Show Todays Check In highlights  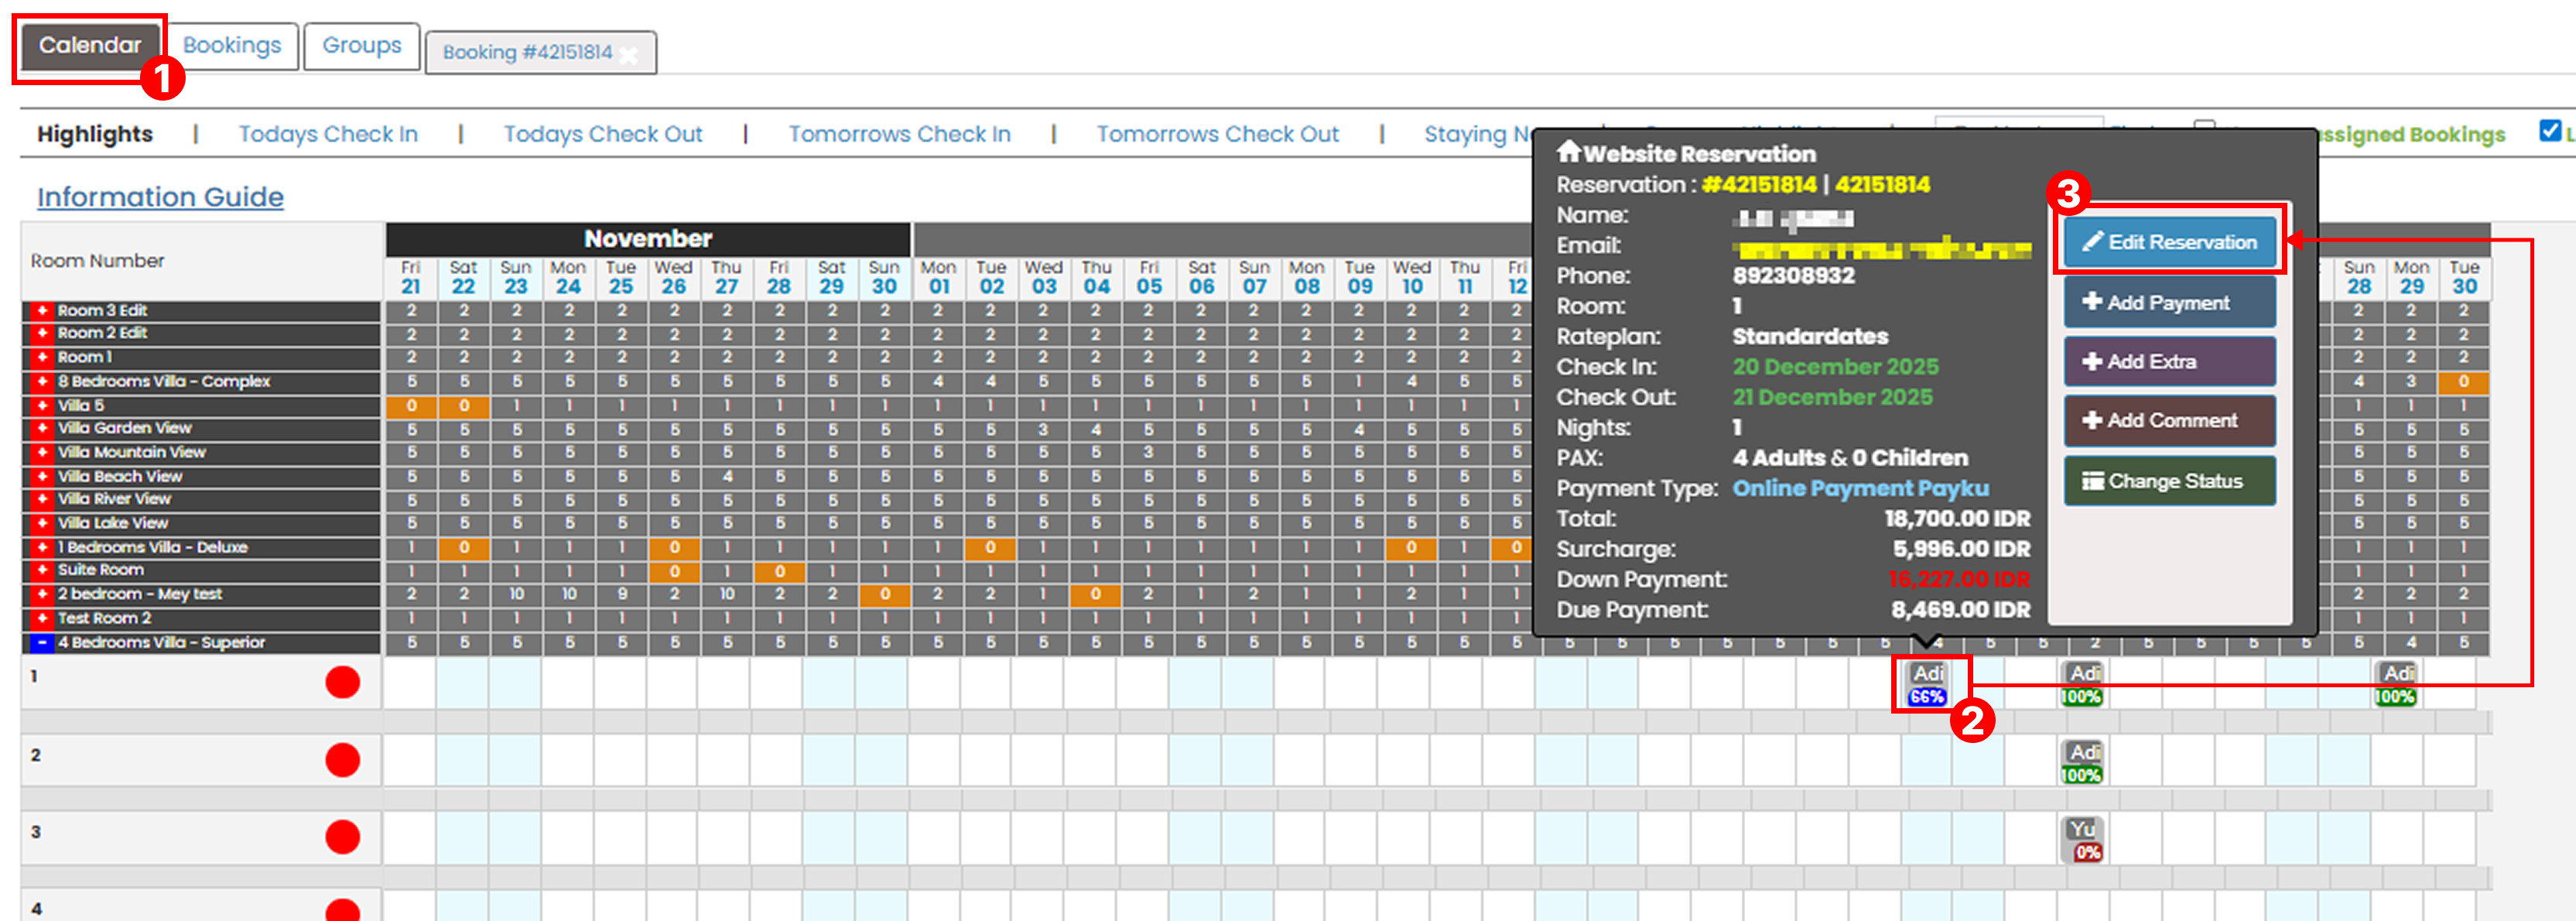pos(328,134)
